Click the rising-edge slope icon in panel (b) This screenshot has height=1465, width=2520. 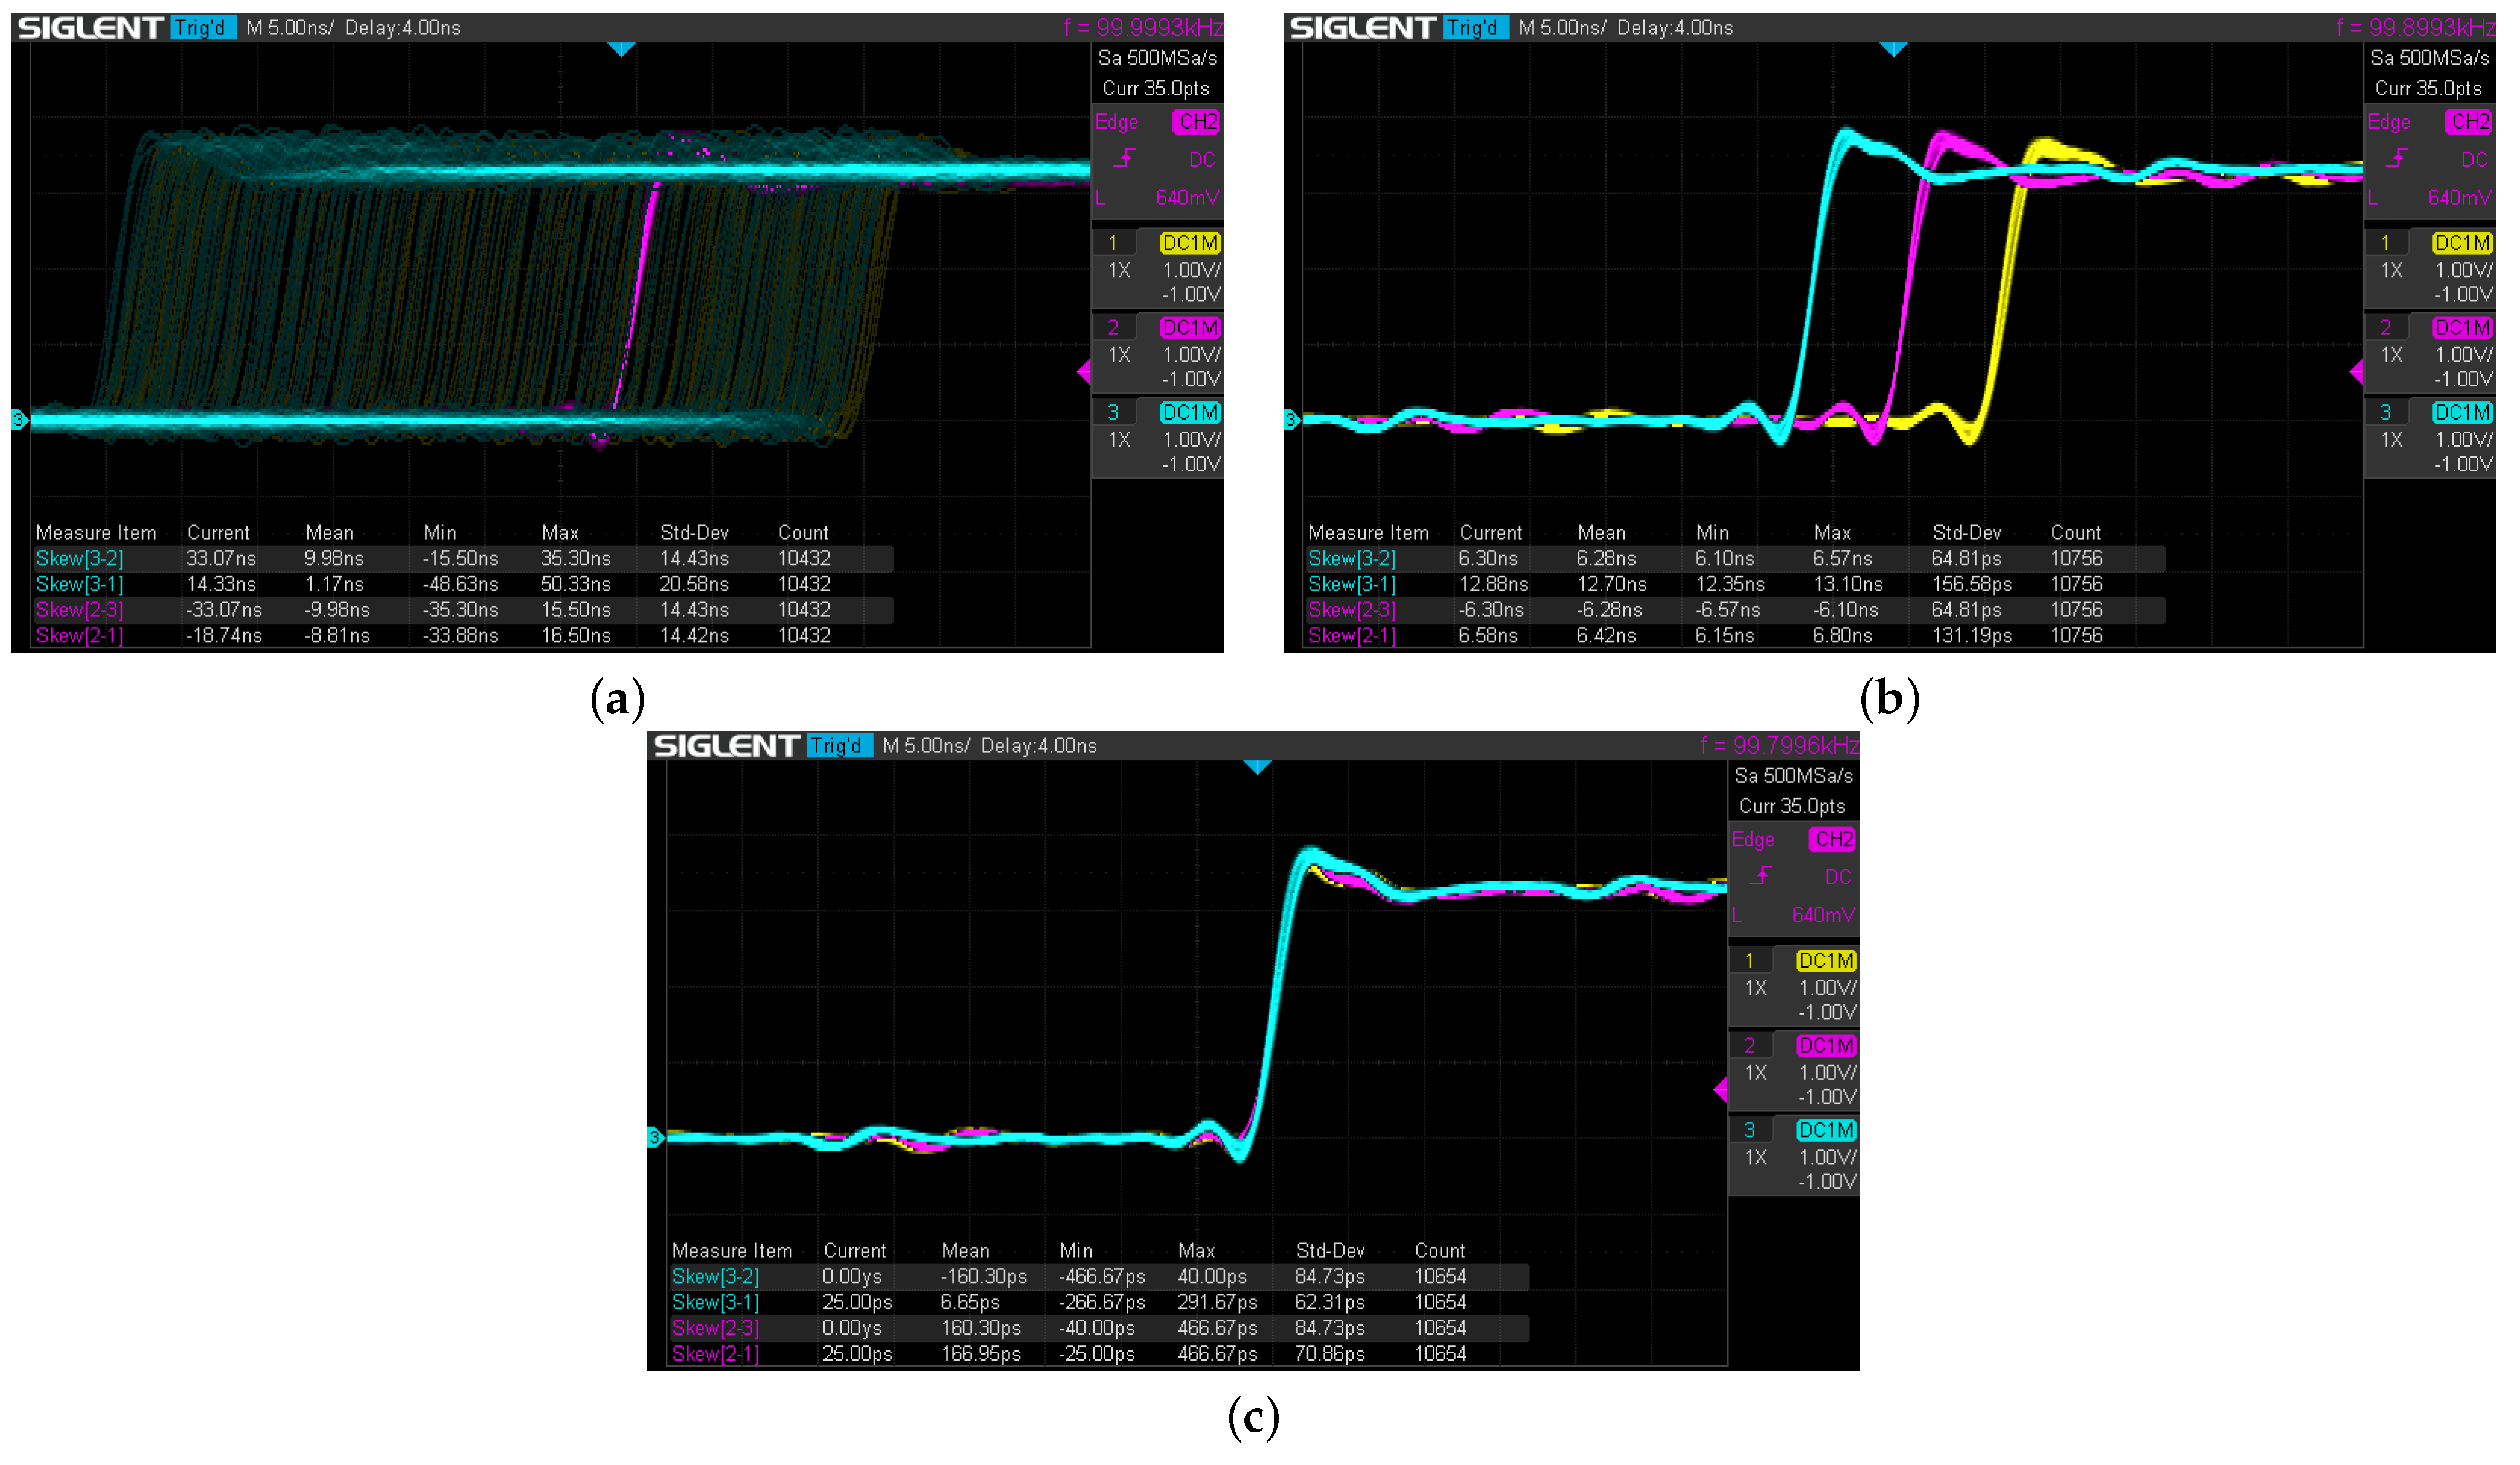(2397, 159)
